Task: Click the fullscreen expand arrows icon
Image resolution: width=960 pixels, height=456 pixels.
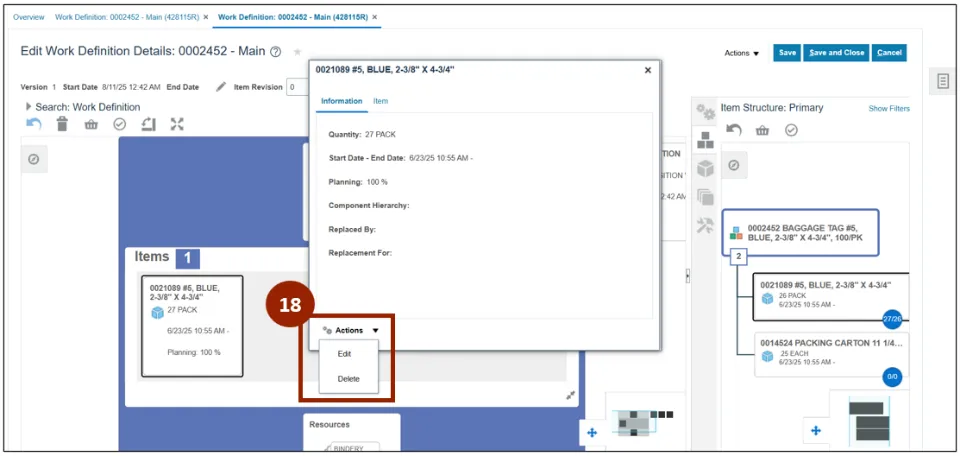Action: pos(177,124)
